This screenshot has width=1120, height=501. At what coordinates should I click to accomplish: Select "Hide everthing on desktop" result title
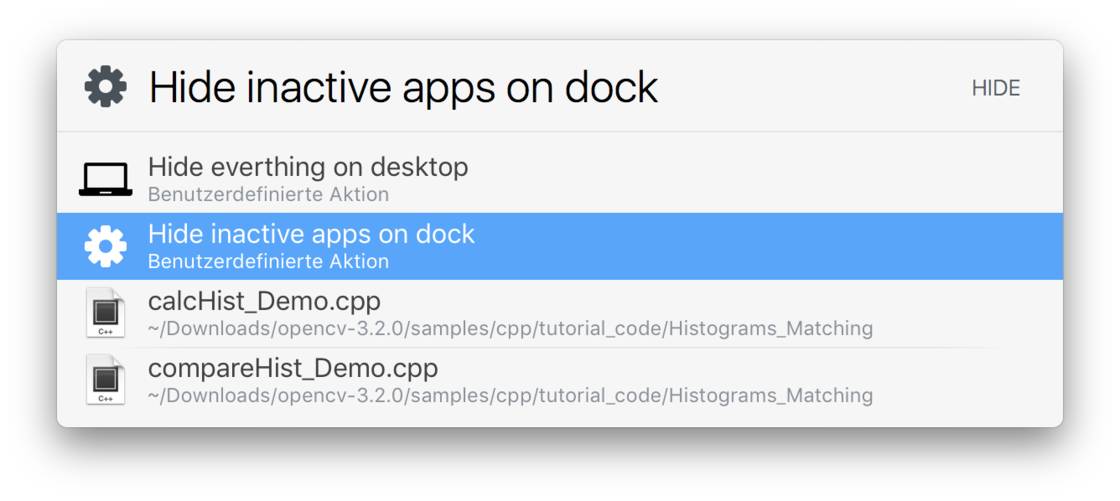point(308,167)
